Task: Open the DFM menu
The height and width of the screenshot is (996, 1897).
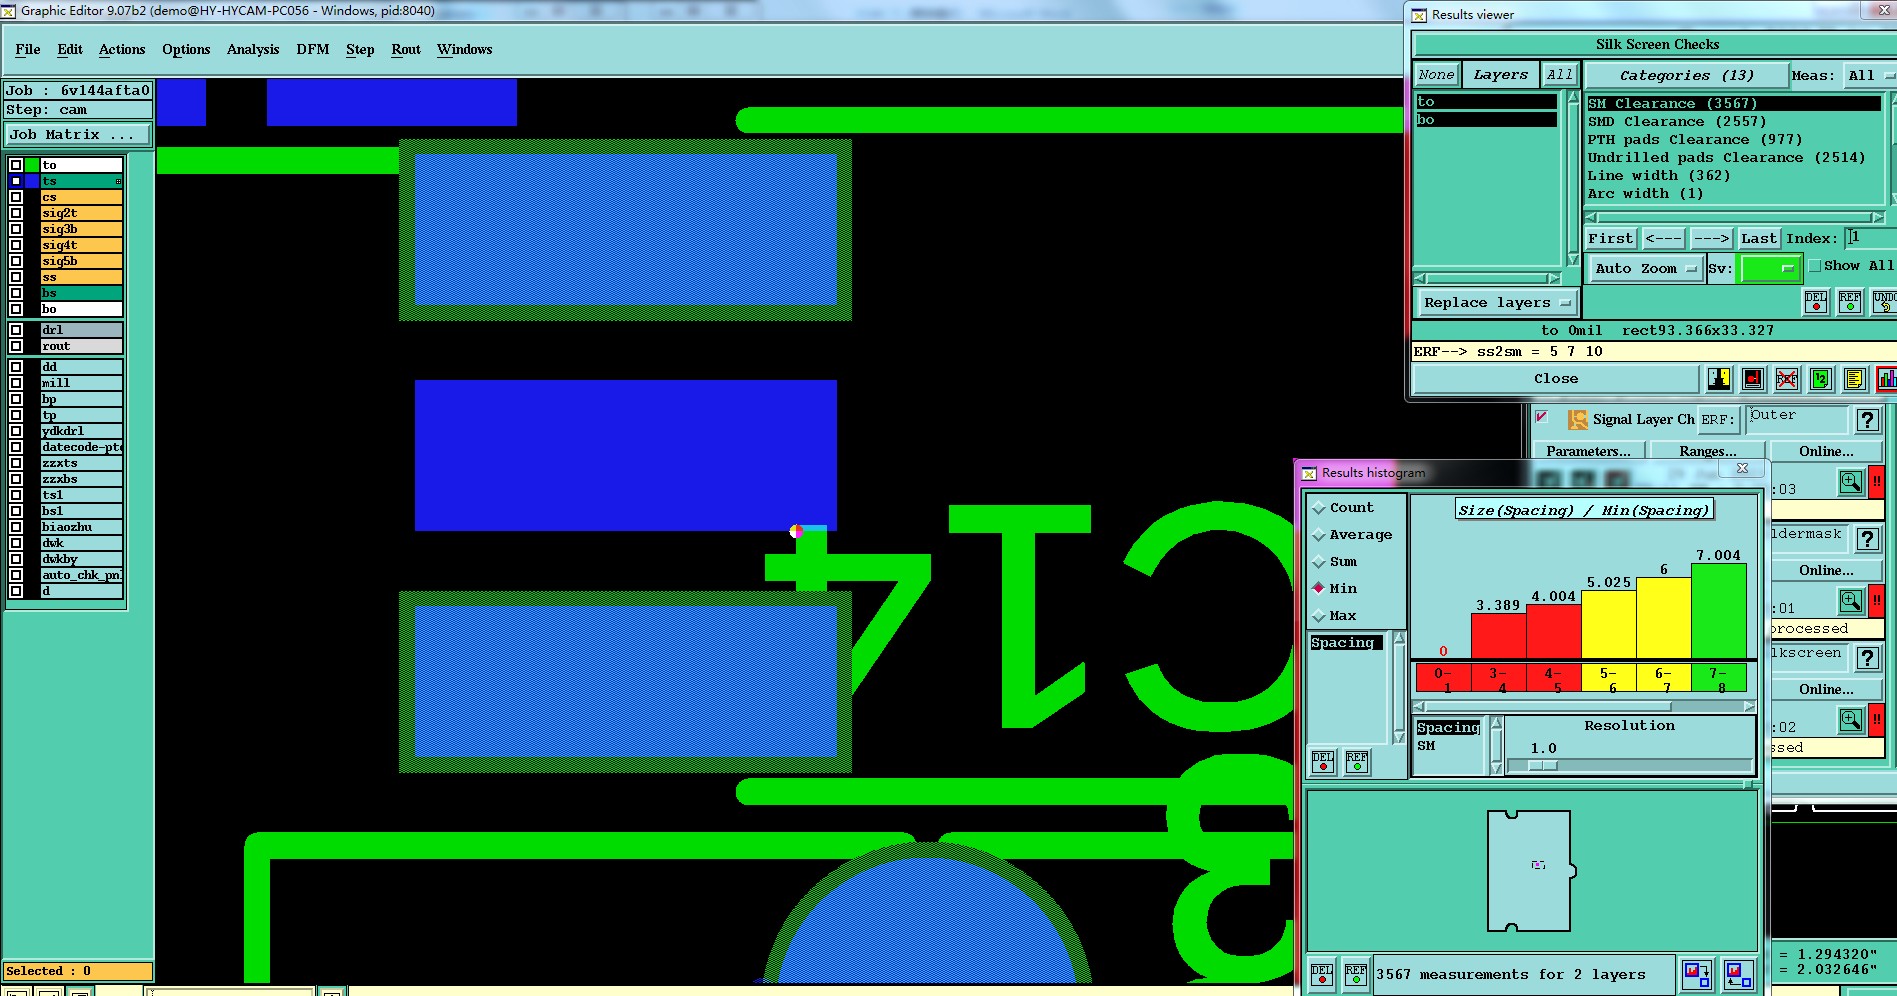Action: [313, 49]
